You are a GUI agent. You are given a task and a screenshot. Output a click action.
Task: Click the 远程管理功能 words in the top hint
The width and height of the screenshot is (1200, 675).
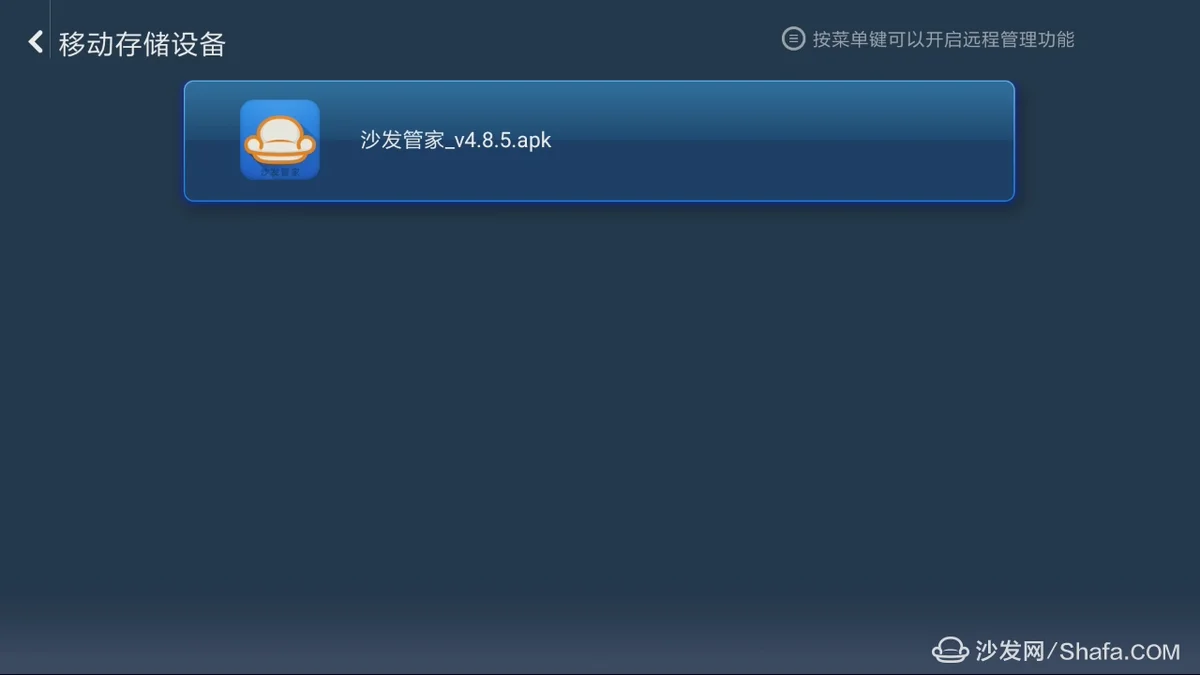click(x=1025, y=39)
